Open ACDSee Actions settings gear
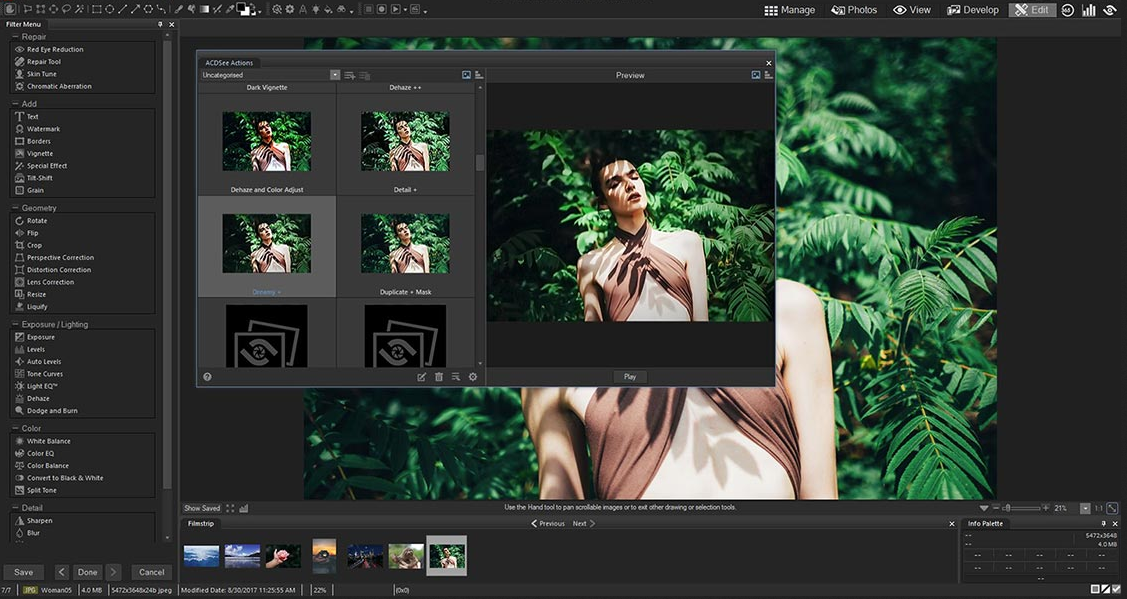 [472, 377]
